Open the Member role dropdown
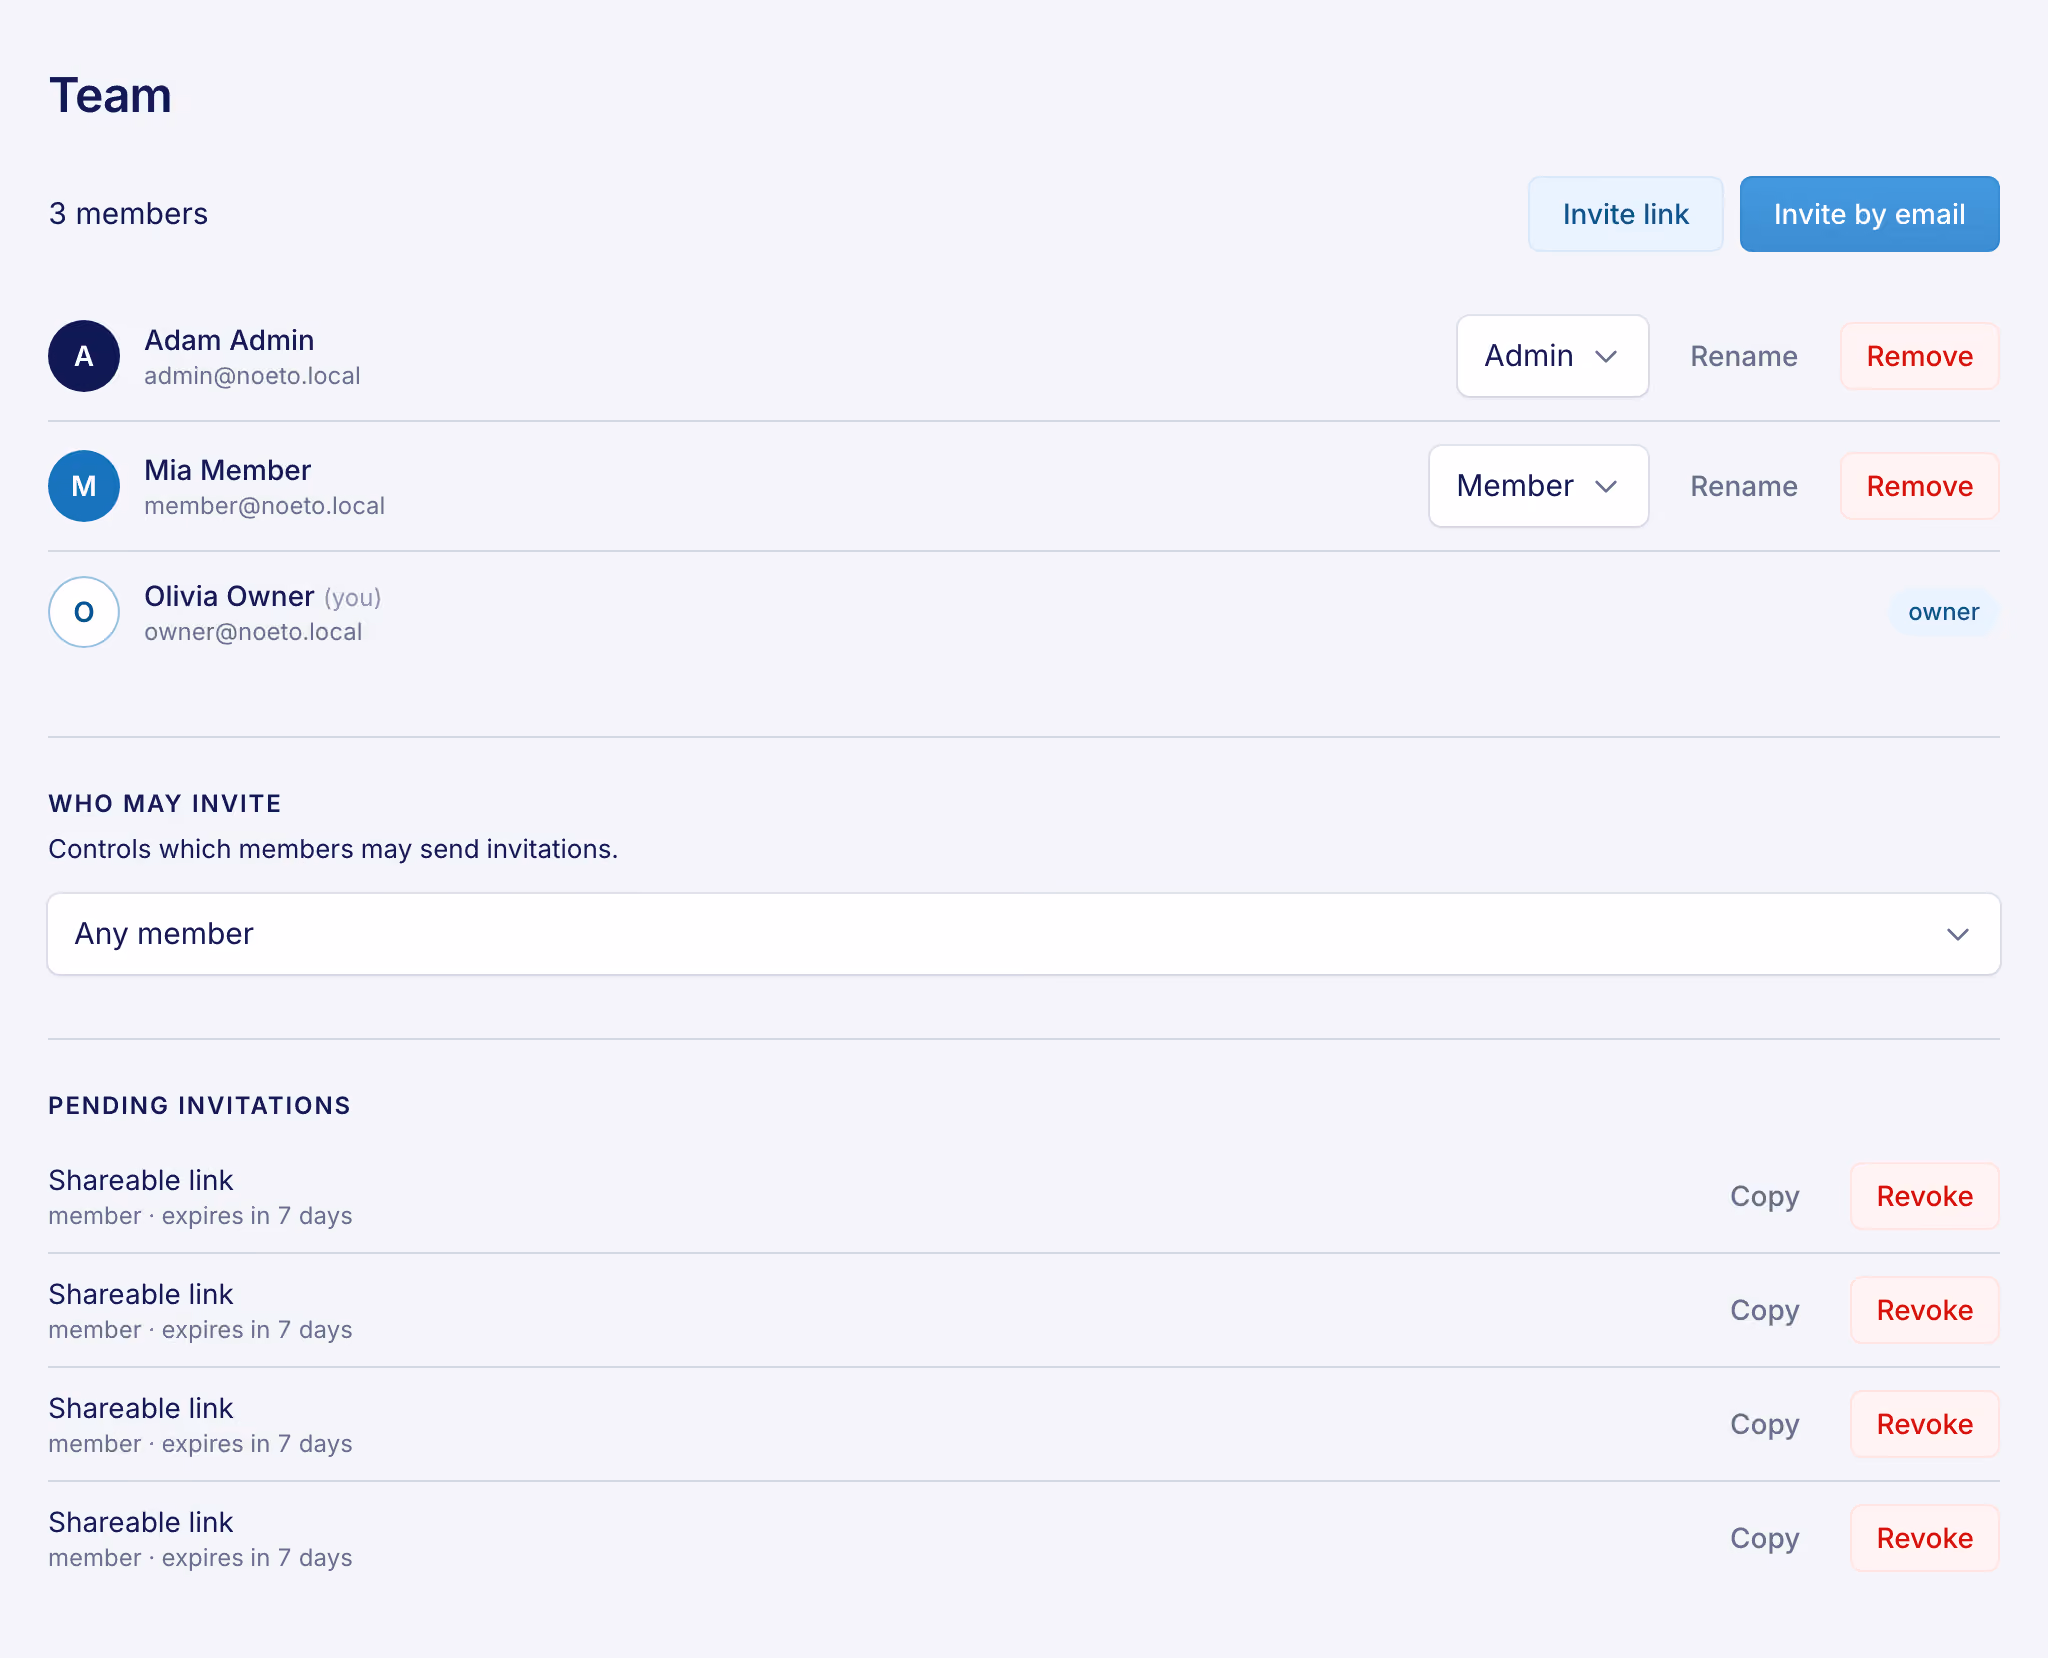The width and height of the screenshot is (2048, 1658). coord(1538,486)
